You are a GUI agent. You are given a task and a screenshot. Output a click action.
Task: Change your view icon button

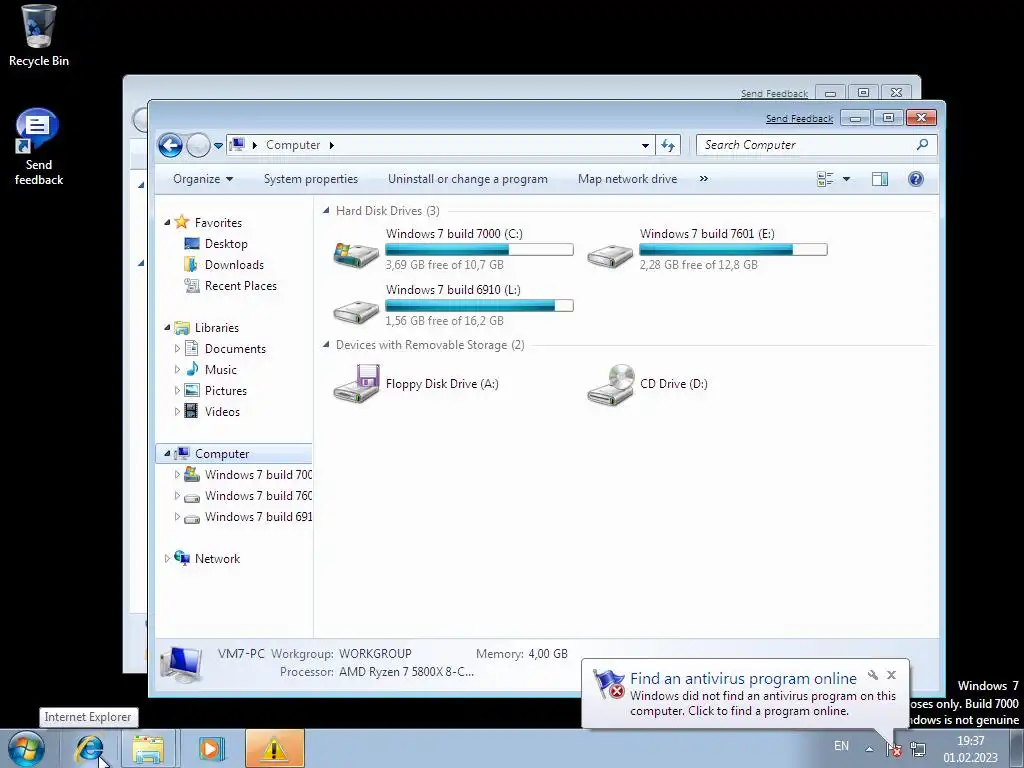pos(825,179)
